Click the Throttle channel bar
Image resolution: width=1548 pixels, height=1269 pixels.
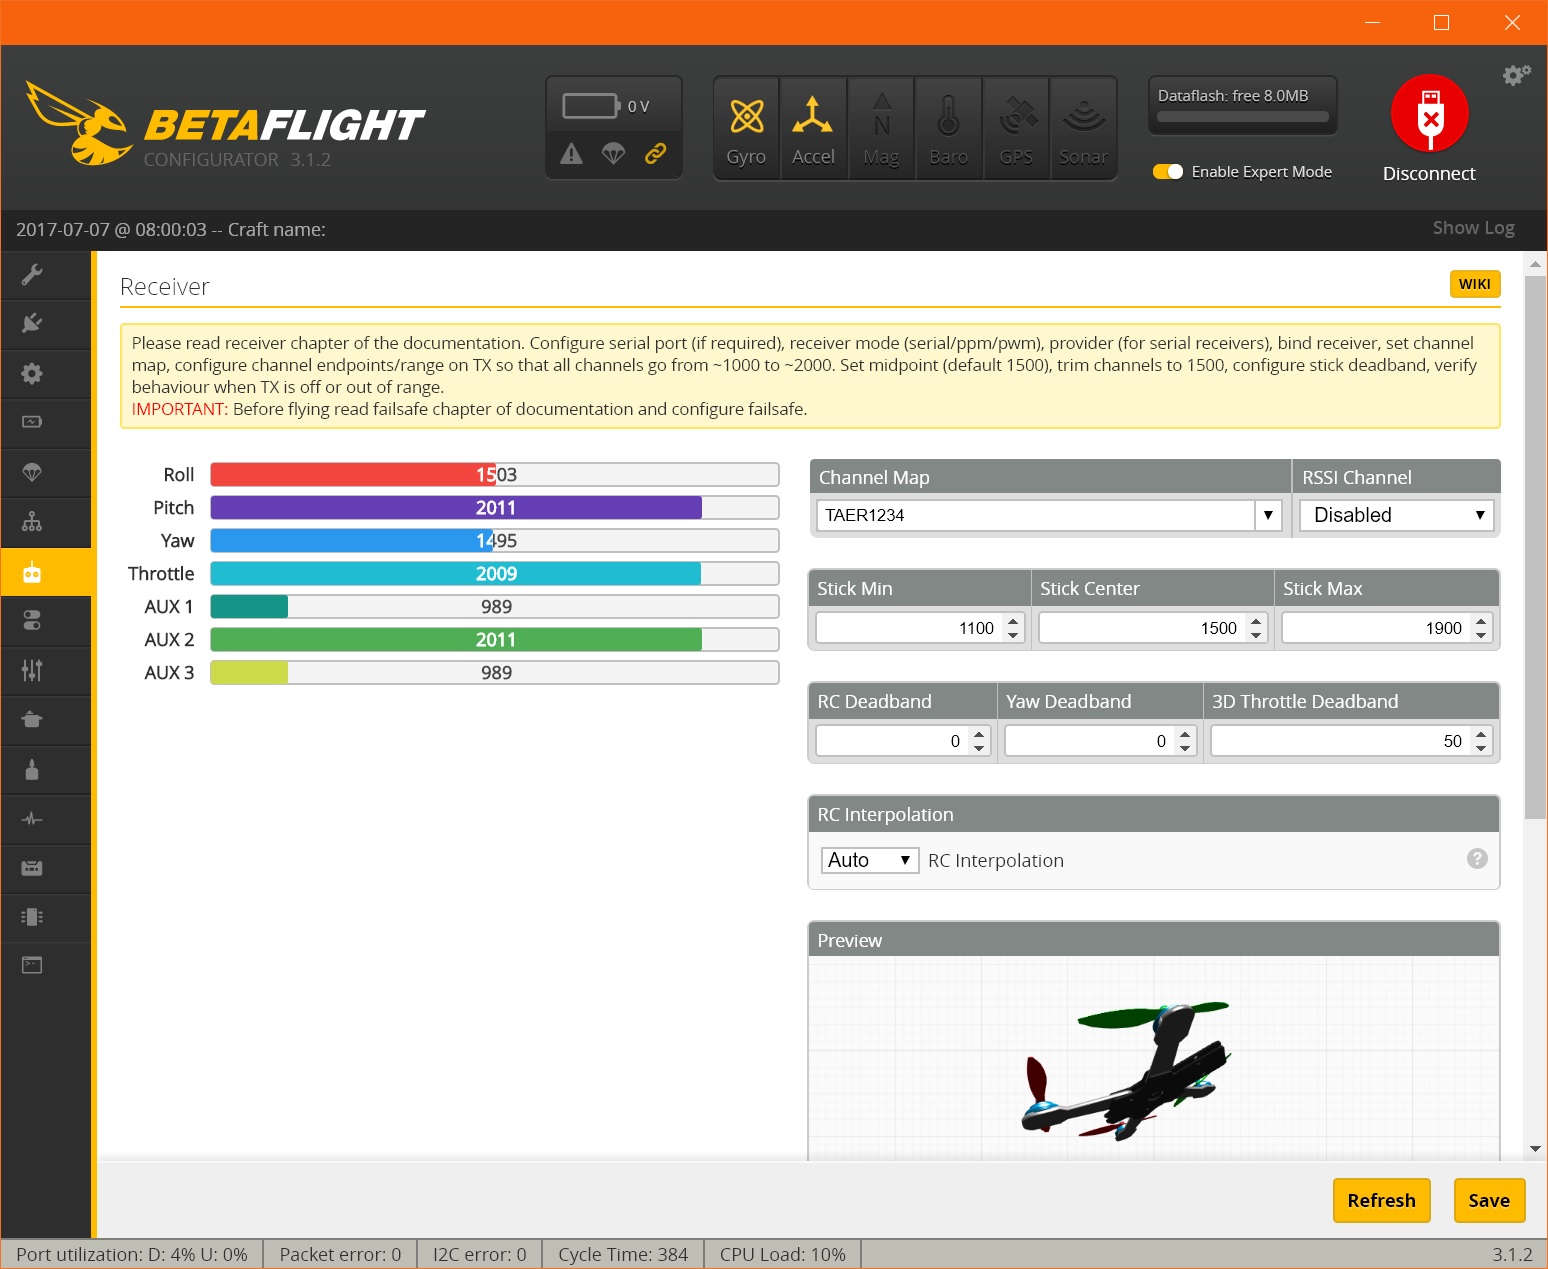tap(495, 574)
